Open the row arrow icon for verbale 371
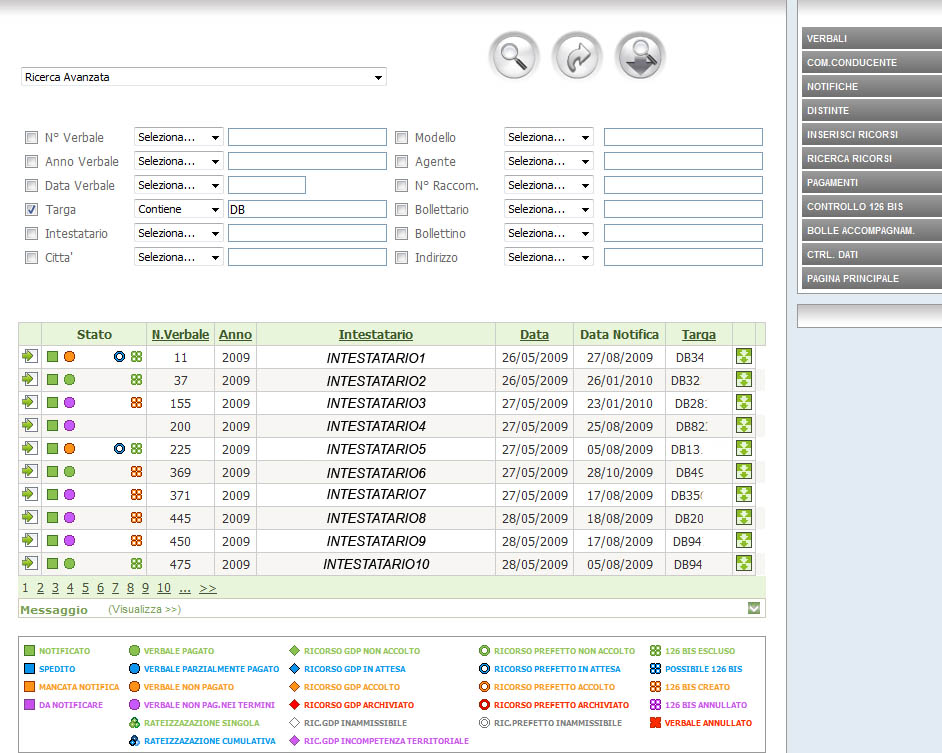 pyautogui.click(x=29, y=494)
